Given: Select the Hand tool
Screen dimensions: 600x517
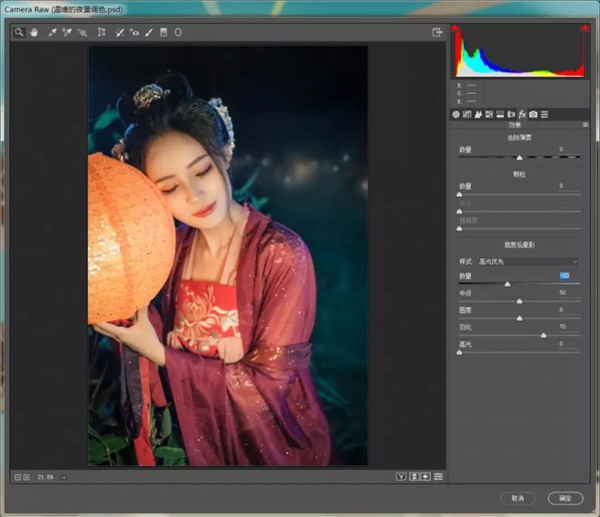Looking at the screenshot, I should click(31, 32).
